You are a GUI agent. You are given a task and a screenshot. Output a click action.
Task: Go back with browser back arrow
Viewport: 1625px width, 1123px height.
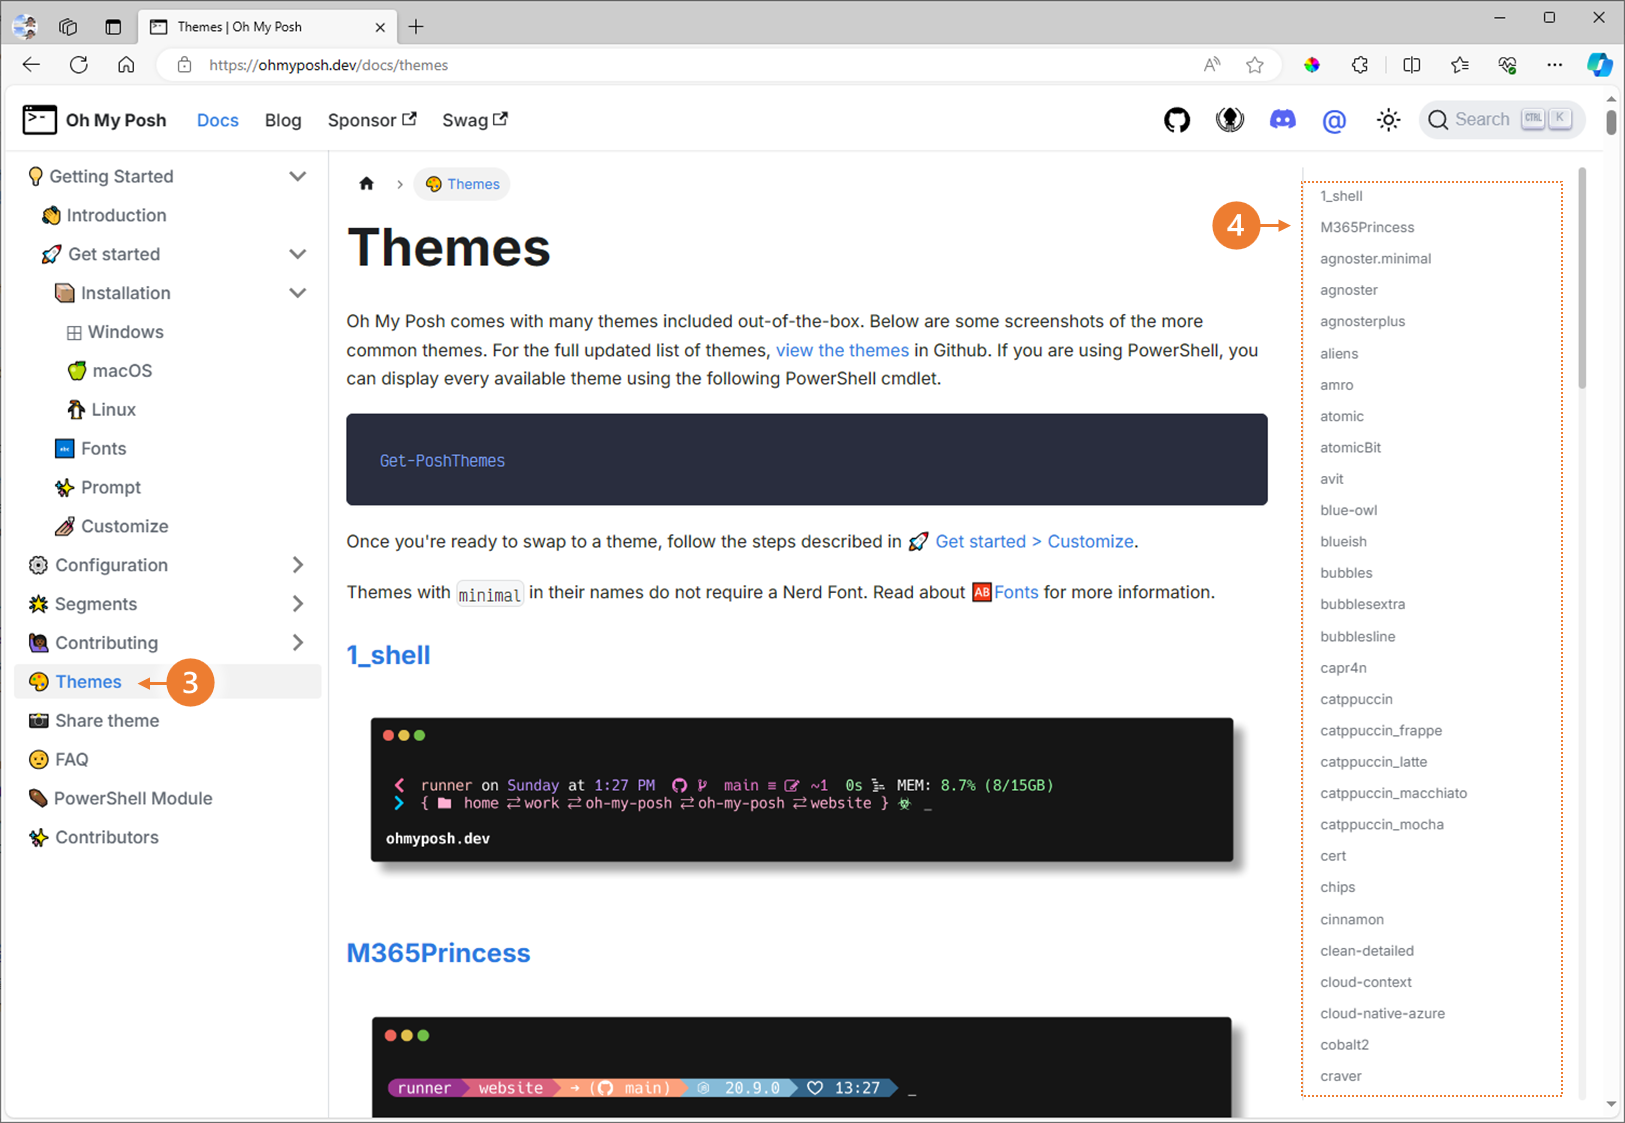pos(31,65)
